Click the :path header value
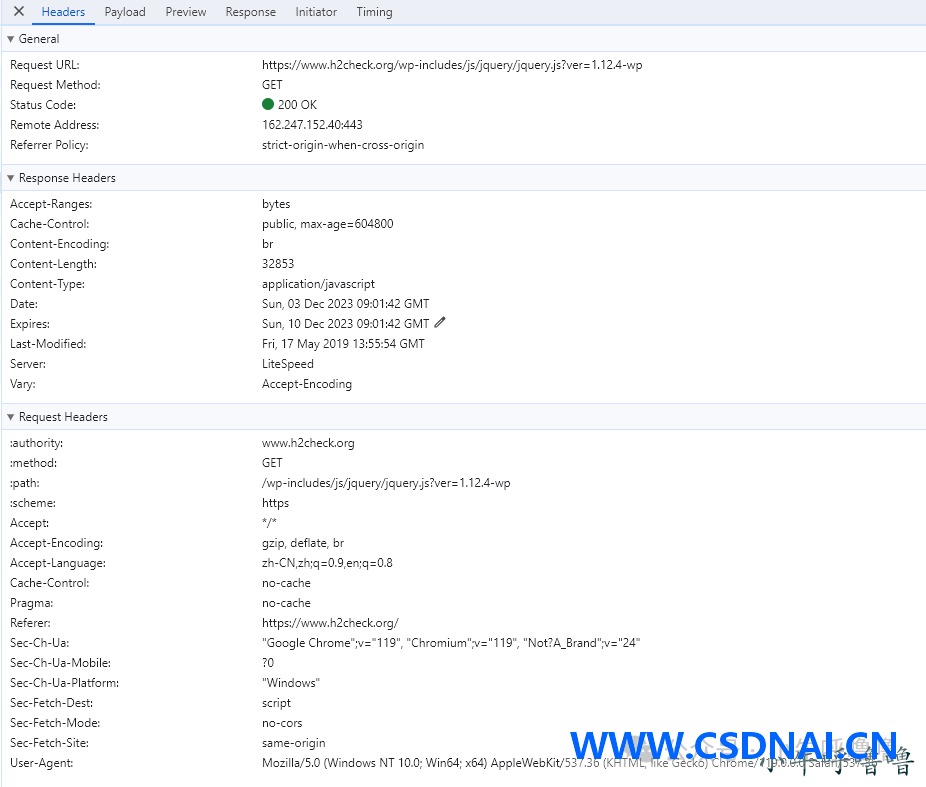 pos(386,483)
